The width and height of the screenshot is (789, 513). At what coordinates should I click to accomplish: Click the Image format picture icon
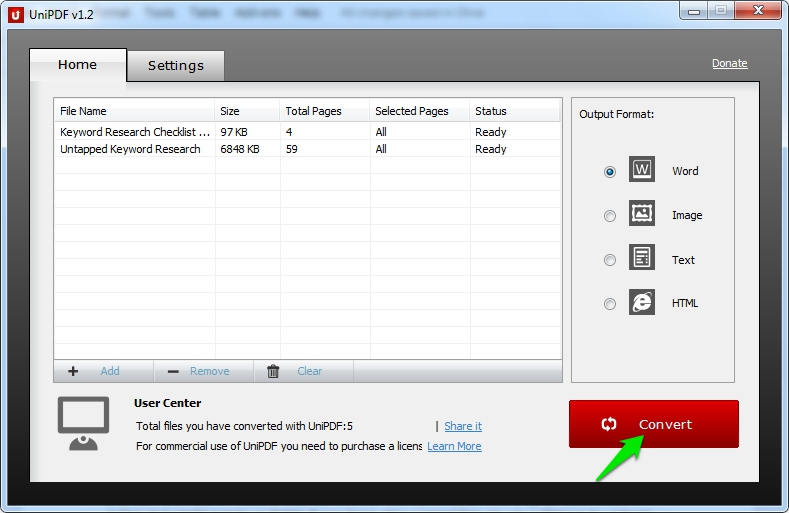642,213
